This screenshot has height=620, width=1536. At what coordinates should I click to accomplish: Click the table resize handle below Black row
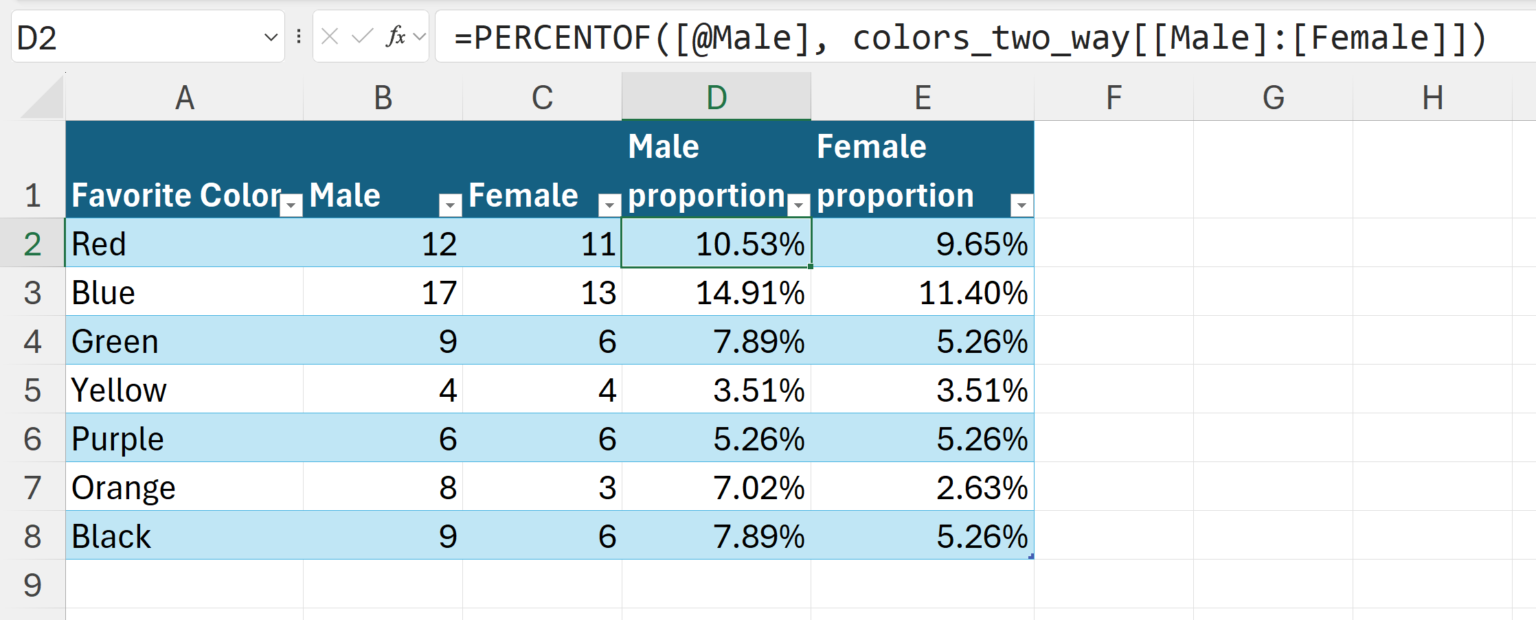(x=1030, y=556)
